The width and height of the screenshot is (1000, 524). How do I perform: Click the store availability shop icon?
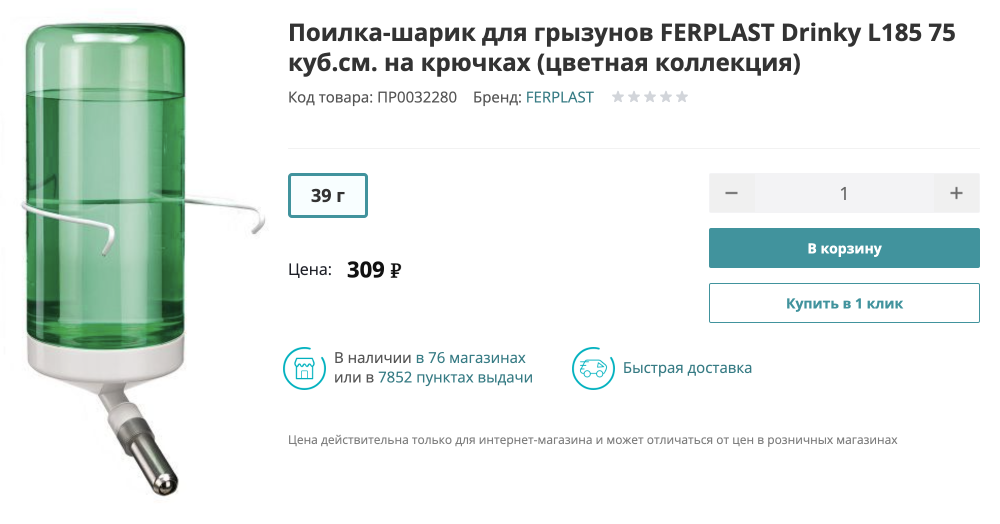pos(303,368)
